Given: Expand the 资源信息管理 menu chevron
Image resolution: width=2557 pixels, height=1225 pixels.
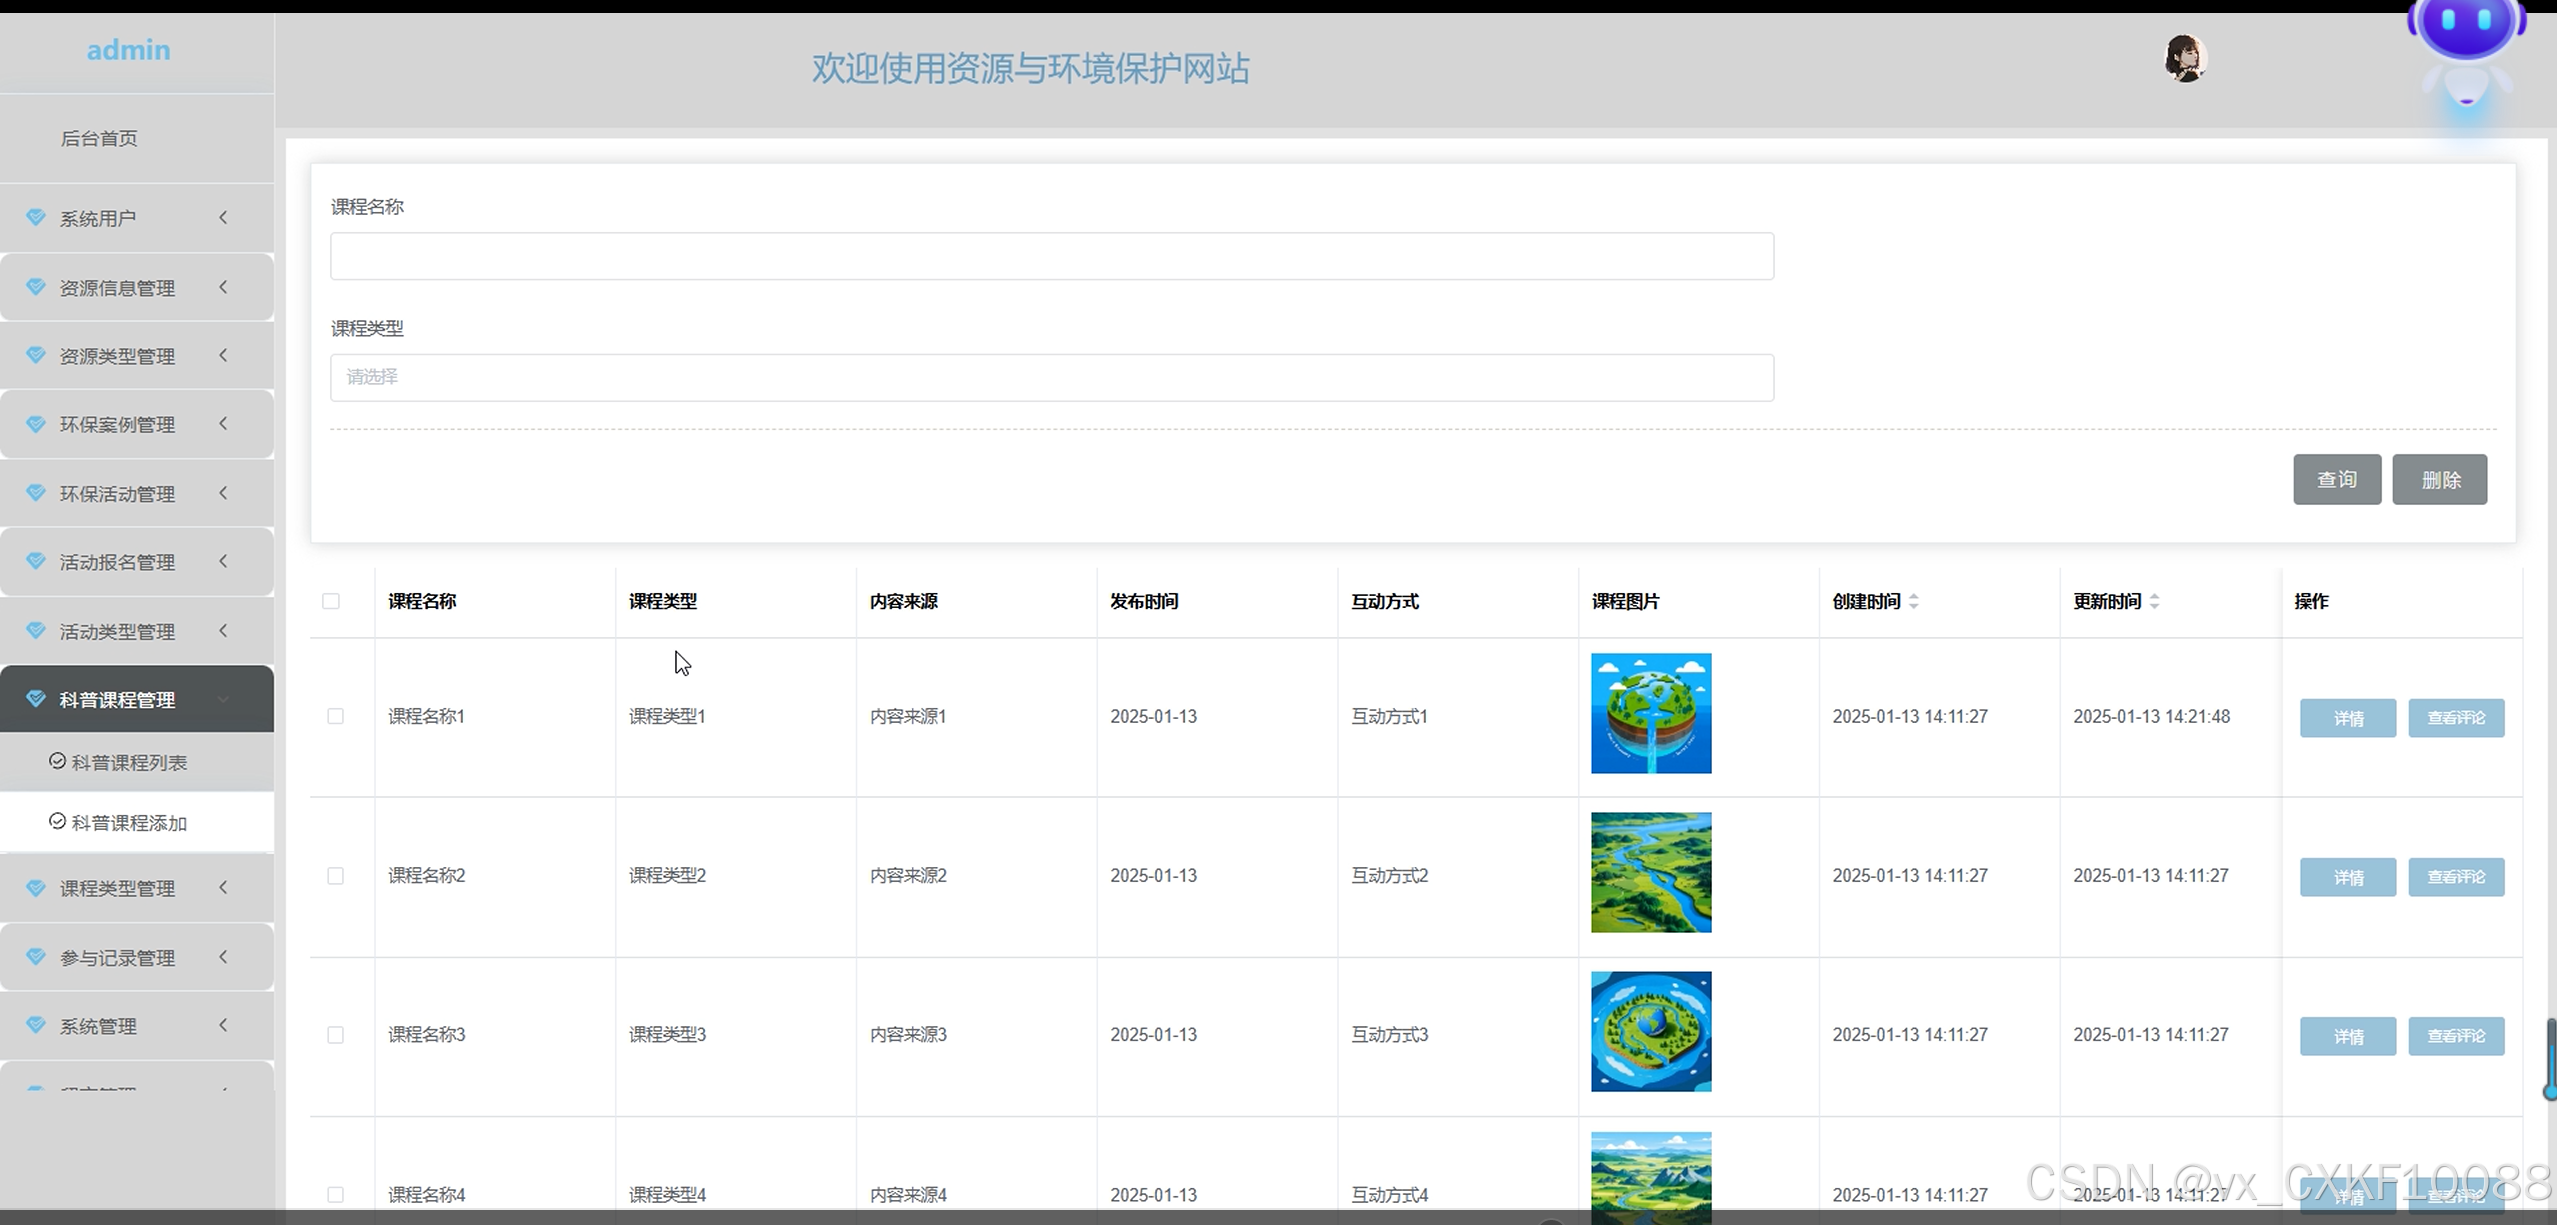Looking at the screenshot, I should [x=223, y=287].
